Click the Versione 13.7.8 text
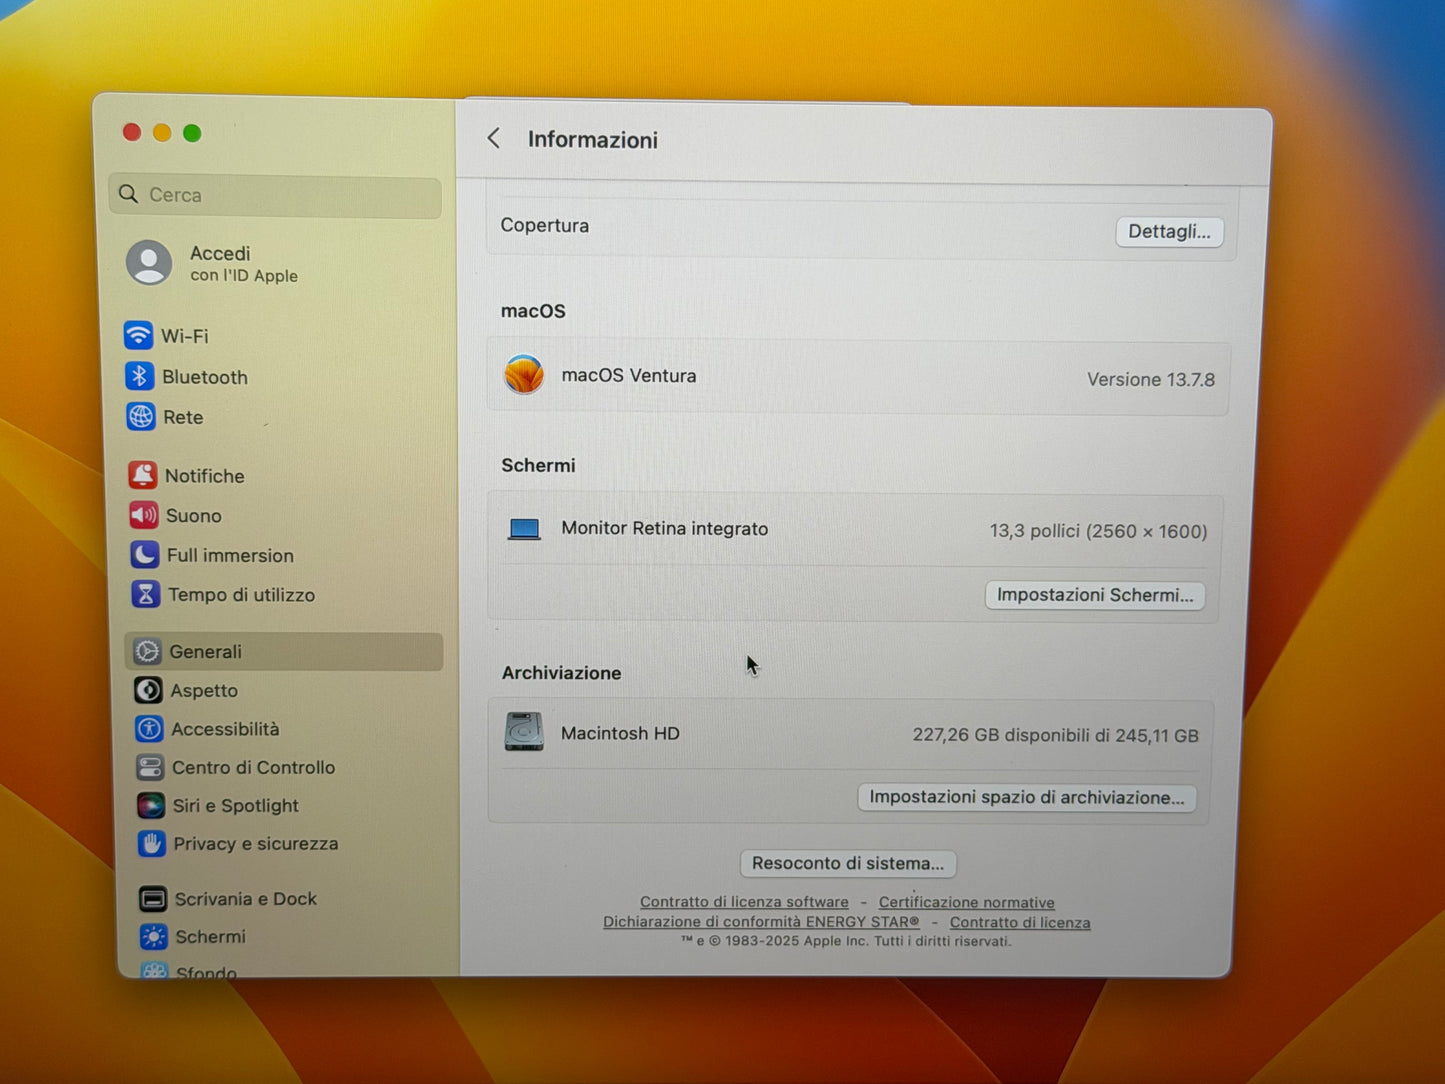The width and height of the screenshot is (1445, 1084). 1151,379
